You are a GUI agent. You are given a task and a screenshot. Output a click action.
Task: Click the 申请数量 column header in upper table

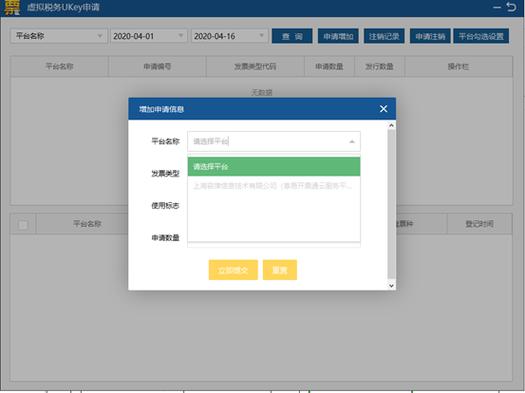pyautogui.click(x=329, y=67)
